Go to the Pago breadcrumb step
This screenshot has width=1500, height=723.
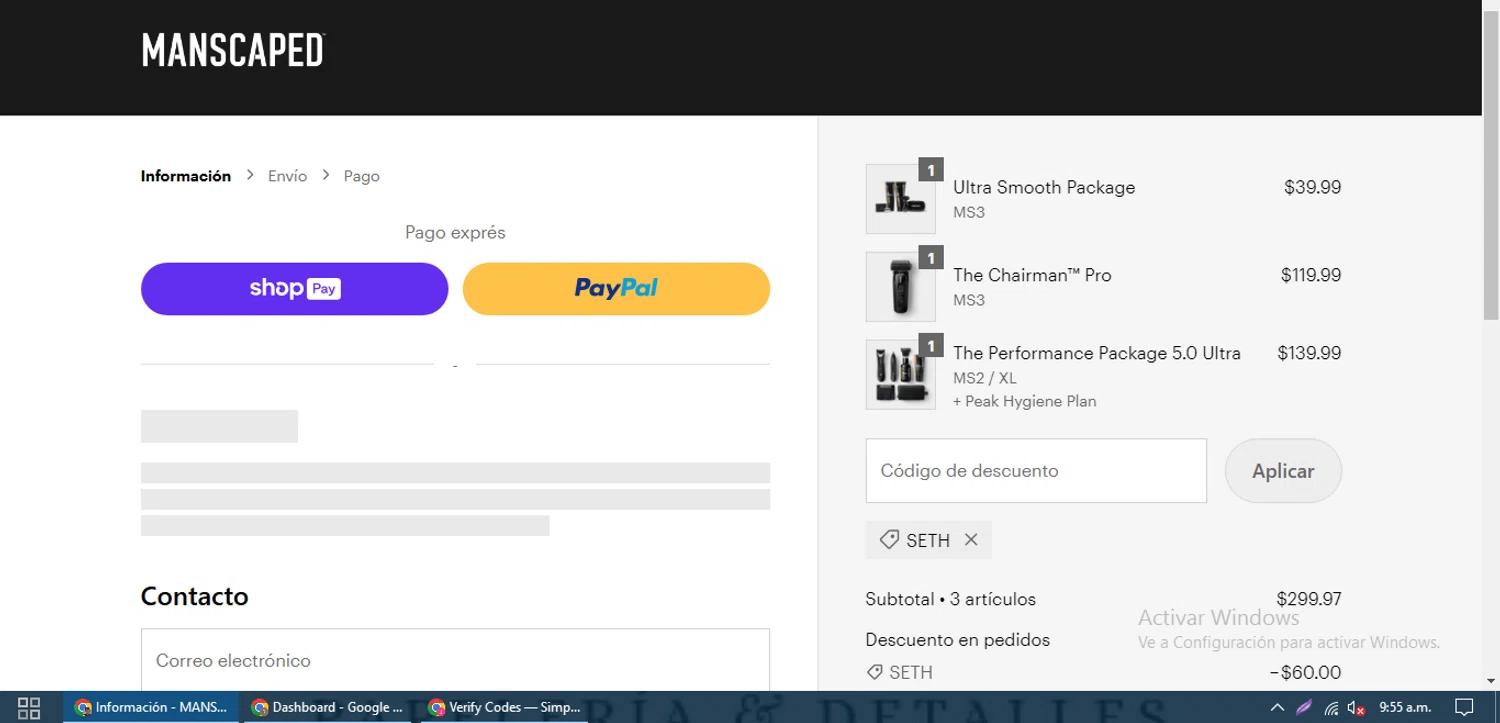(x=361, y=176)
